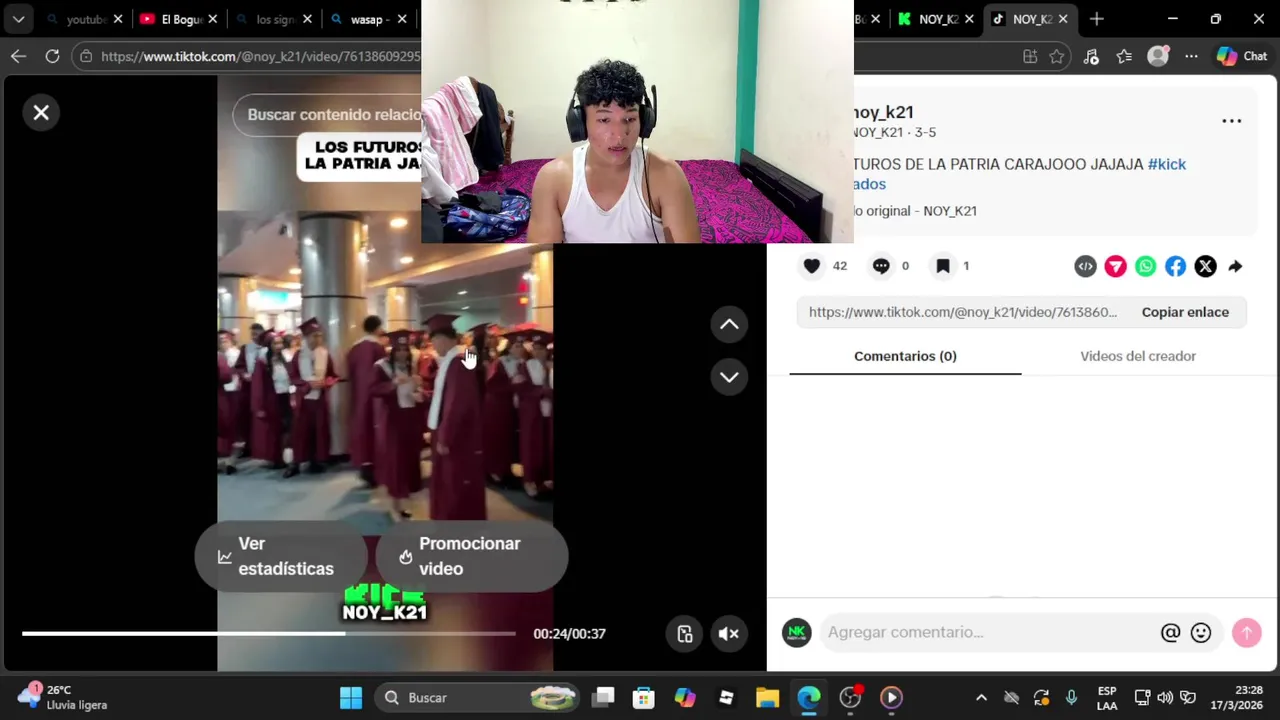Click Promocionar video button

471,556
